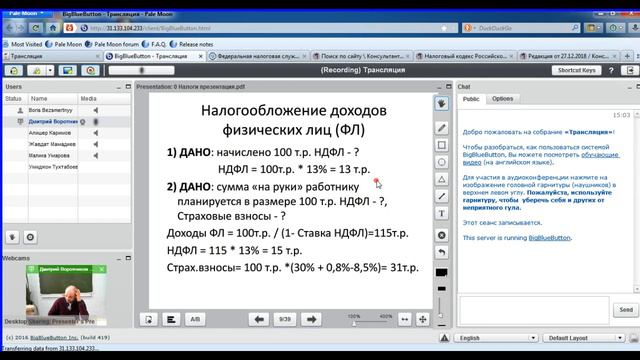Select the text annotation tool

coord(442,213)
